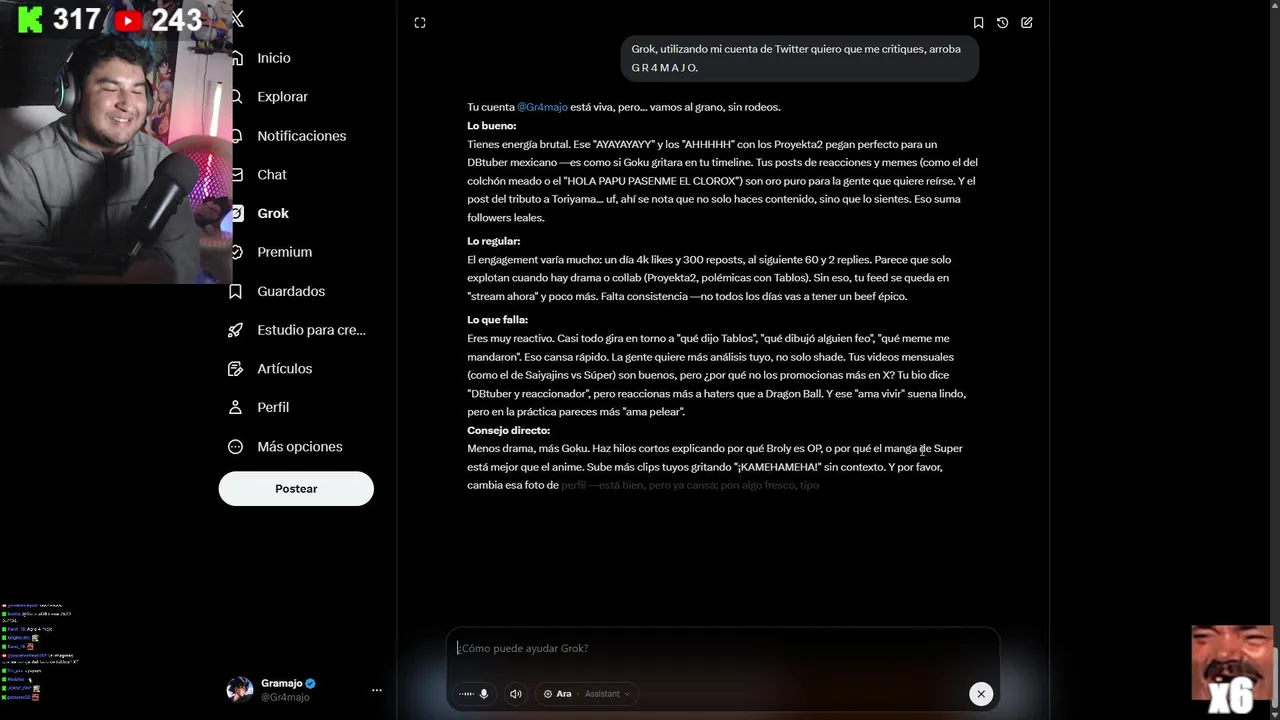1280x720 pixels.
Task: Click the 'Consejo directo:' heading
Action: click(508, 430)
